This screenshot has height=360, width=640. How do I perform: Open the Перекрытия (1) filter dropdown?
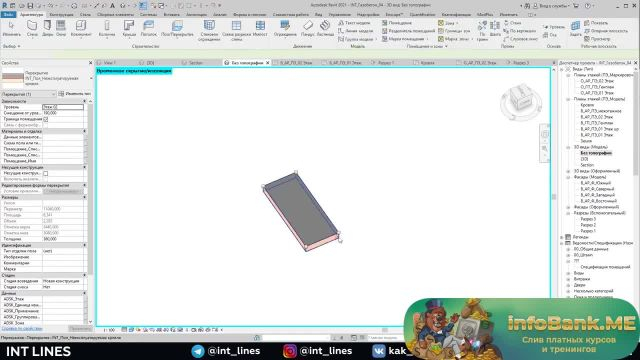(29, 94)
